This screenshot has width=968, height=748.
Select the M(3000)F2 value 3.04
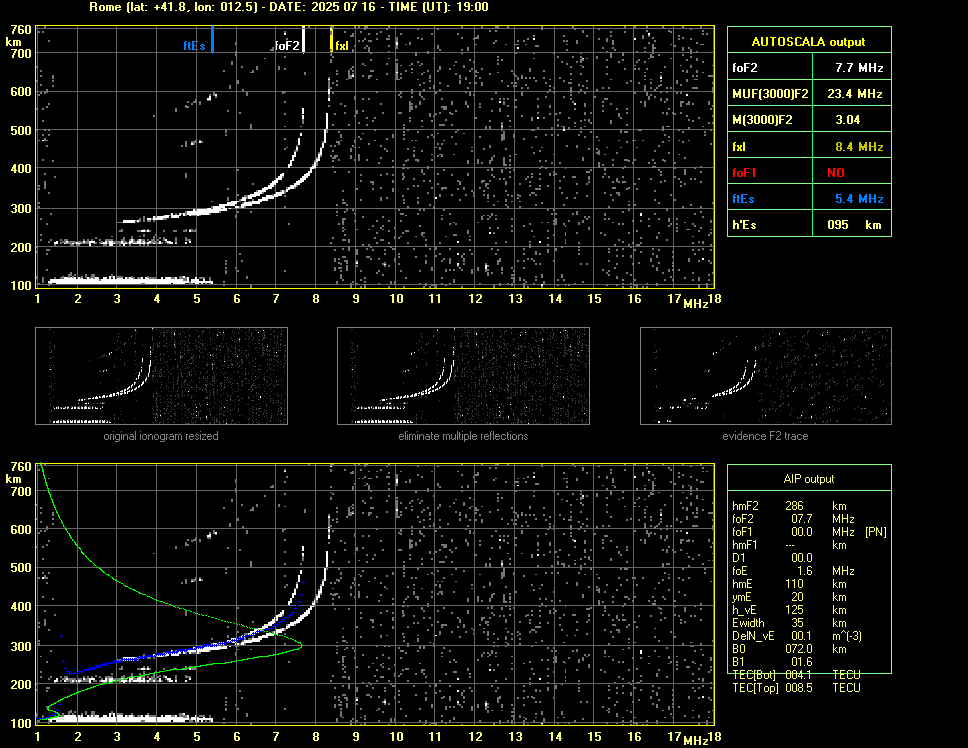(848, 120)
